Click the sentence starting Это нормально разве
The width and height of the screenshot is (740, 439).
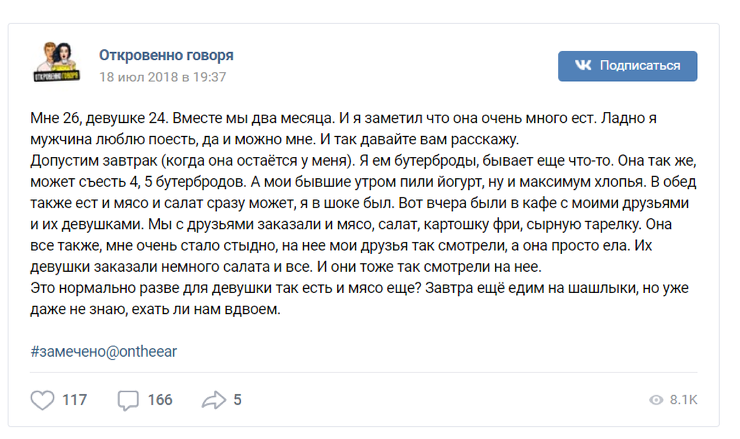pyautogui.click(x=226, y=288)
